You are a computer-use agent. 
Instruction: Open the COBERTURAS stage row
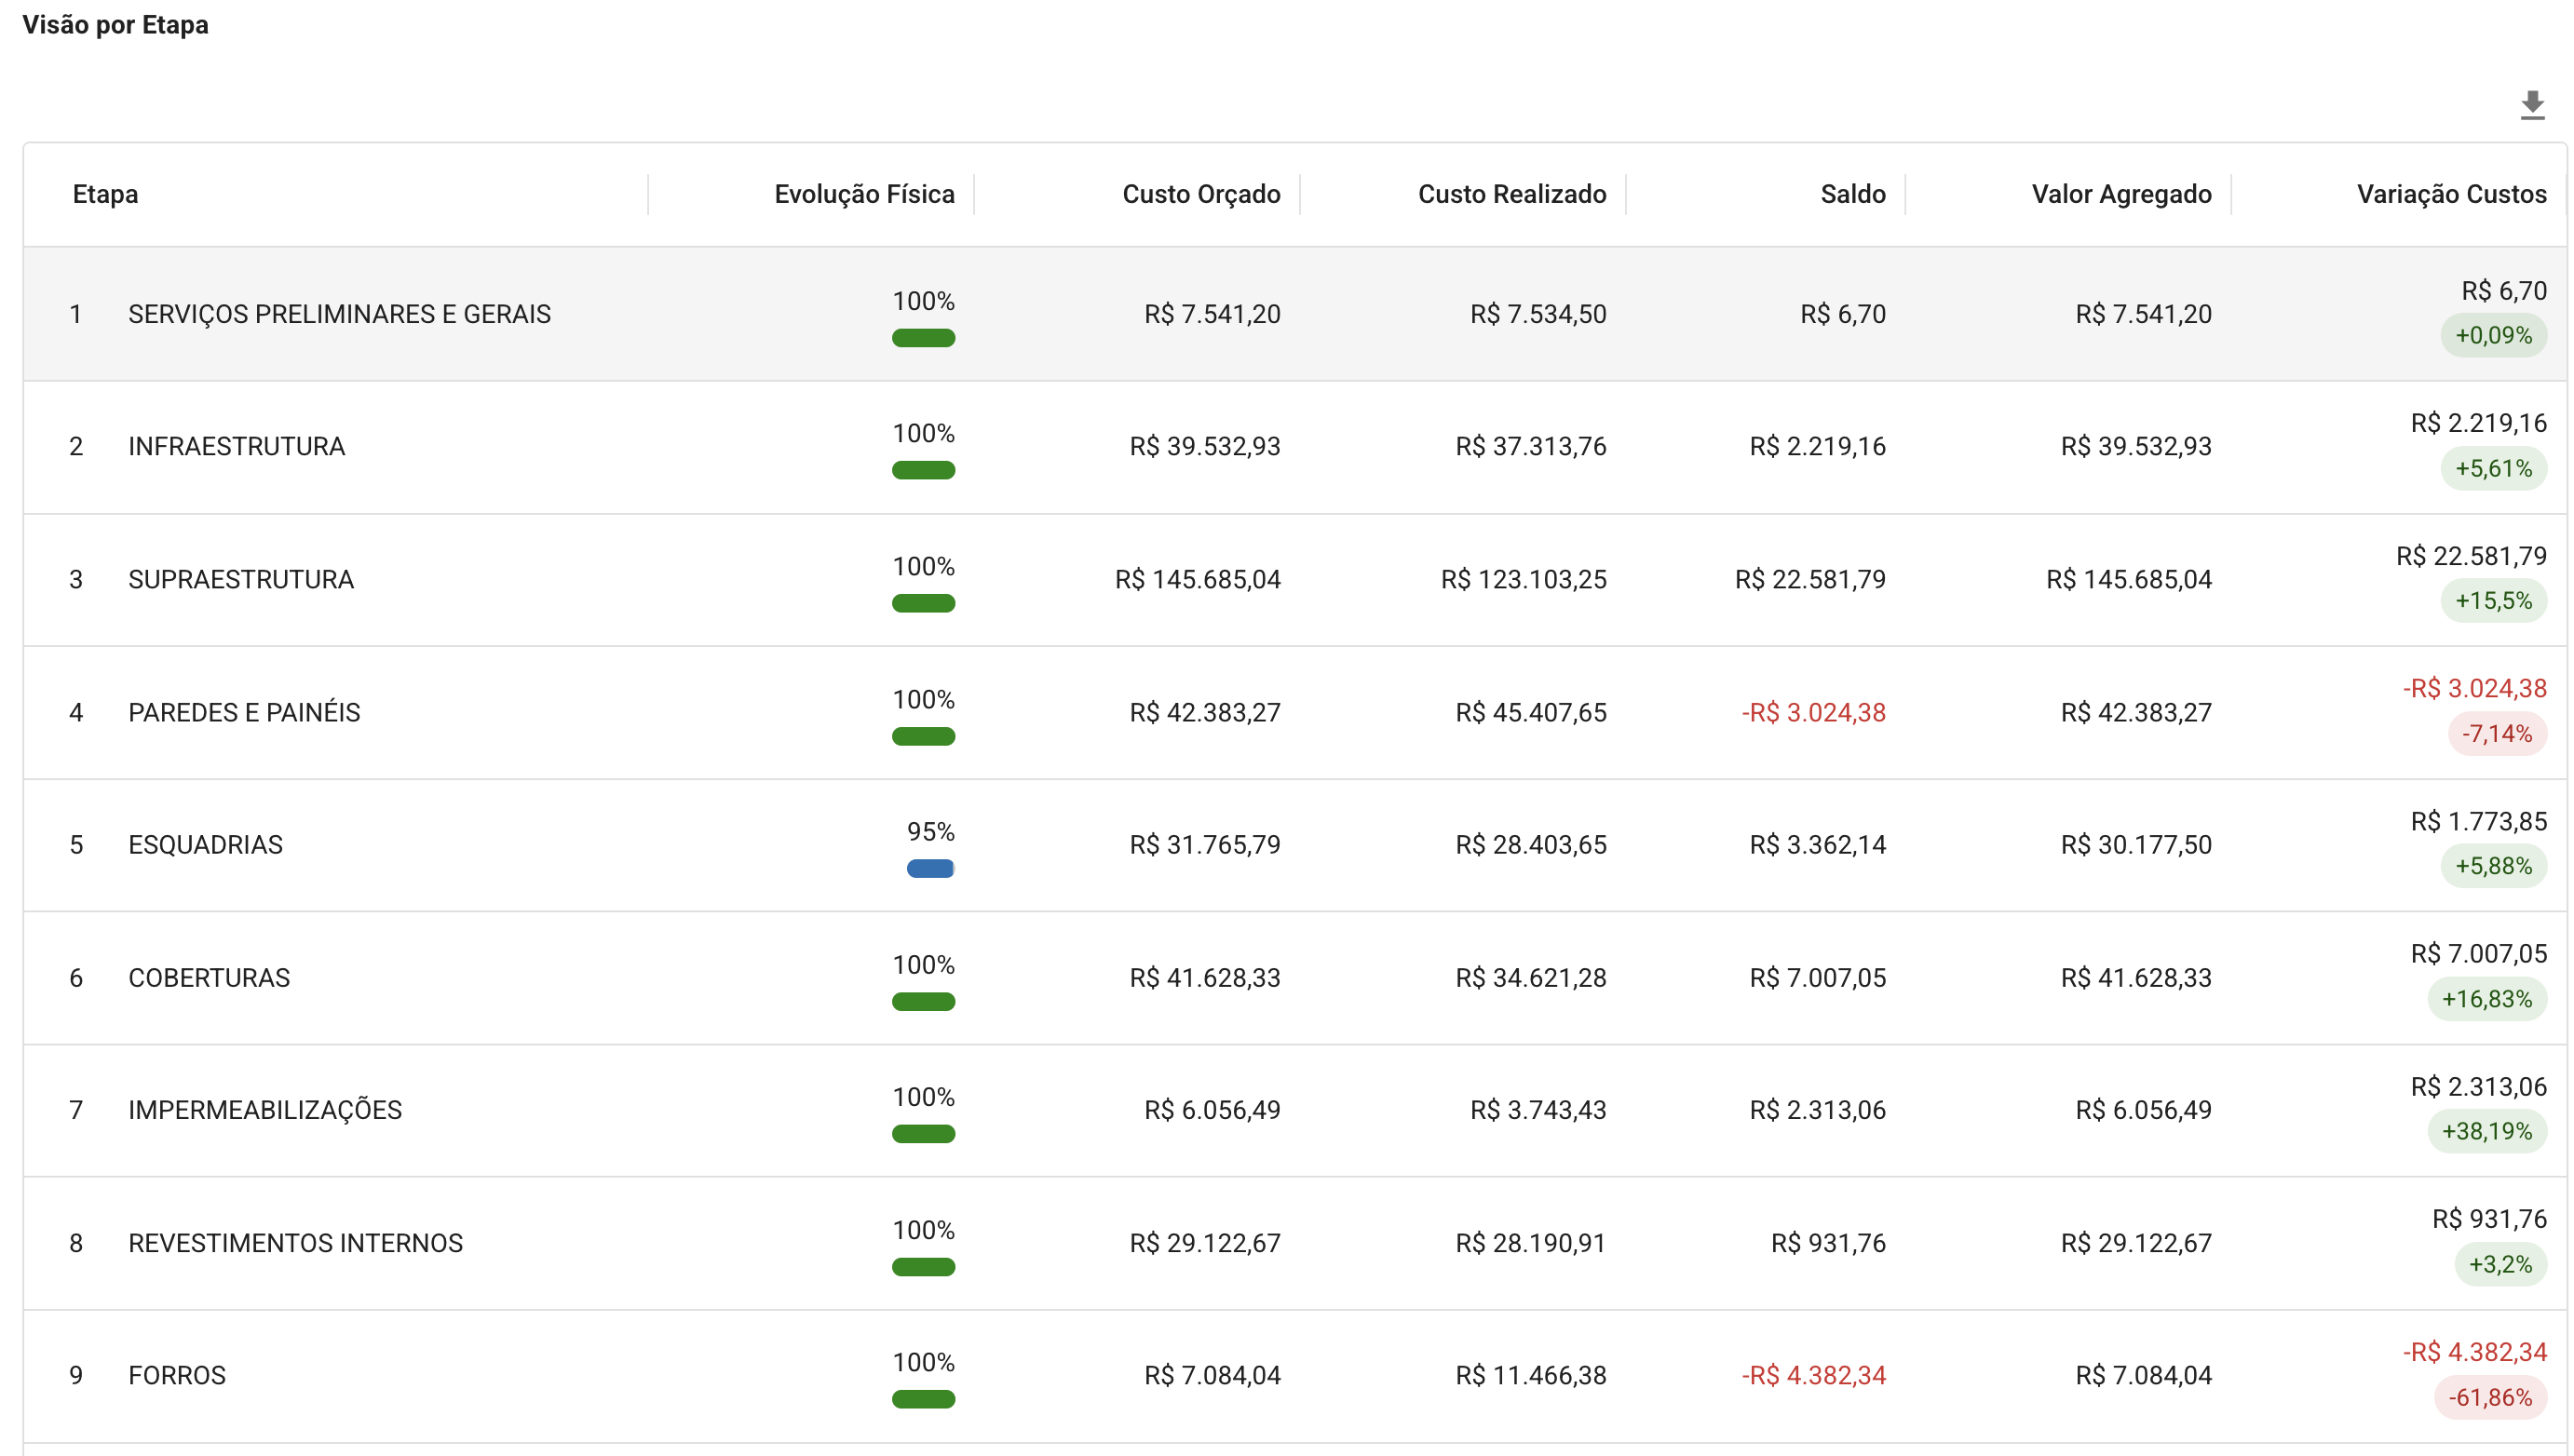(1295, 978)
